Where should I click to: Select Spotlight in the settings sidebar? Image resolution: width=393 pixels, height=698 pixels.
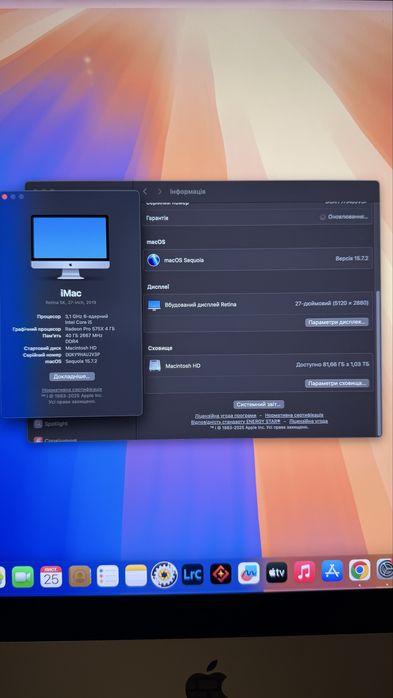point(57,424)
